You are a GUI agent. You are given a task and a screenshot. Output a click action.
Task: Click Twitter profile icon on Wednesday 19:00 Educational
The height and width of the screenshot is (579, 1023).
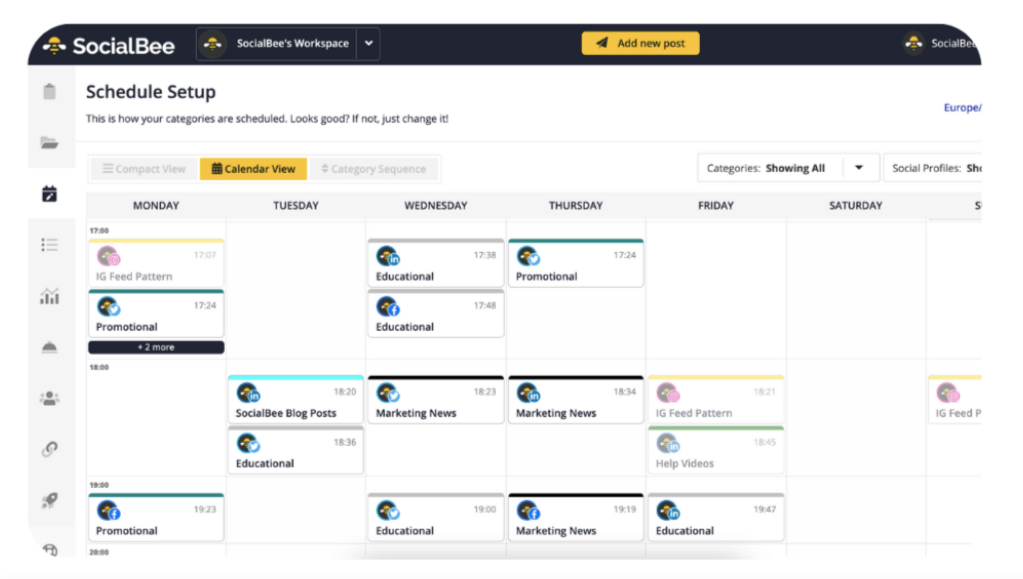388,510
